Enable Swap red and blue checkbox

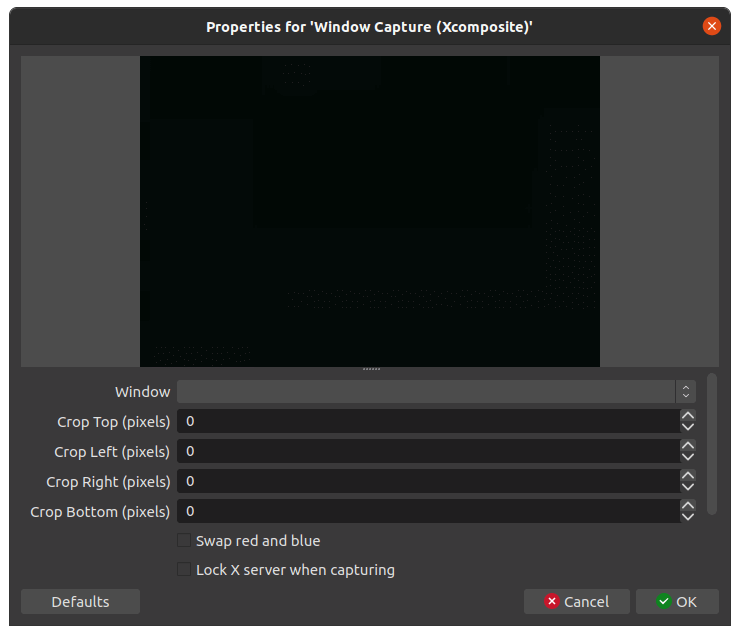coord(184,541)
